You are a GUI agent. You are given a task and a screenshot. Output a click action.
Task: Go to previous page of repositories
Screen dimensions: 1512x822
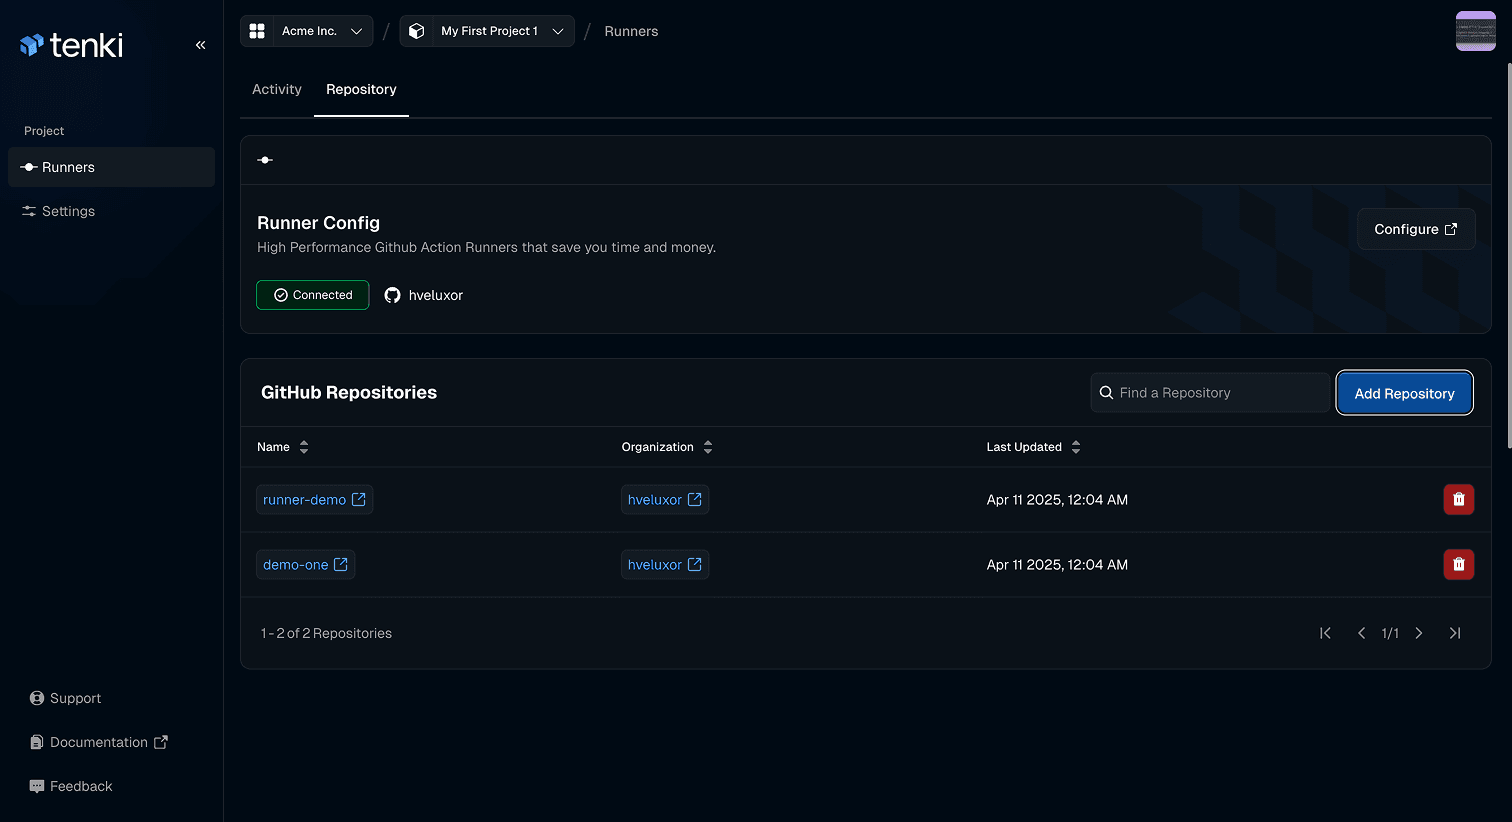(x=1361, y=633)
